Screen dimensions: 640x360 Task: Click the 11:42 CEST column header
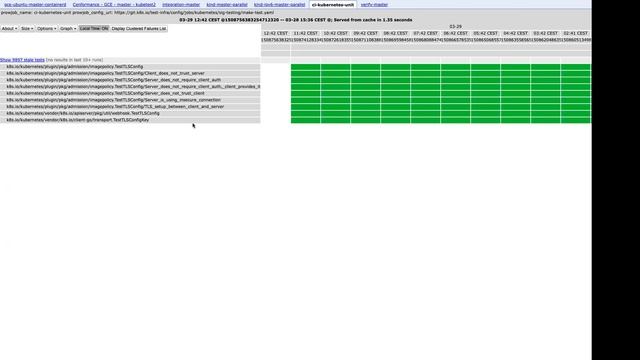pyautogui.click(x=306, y=33)
